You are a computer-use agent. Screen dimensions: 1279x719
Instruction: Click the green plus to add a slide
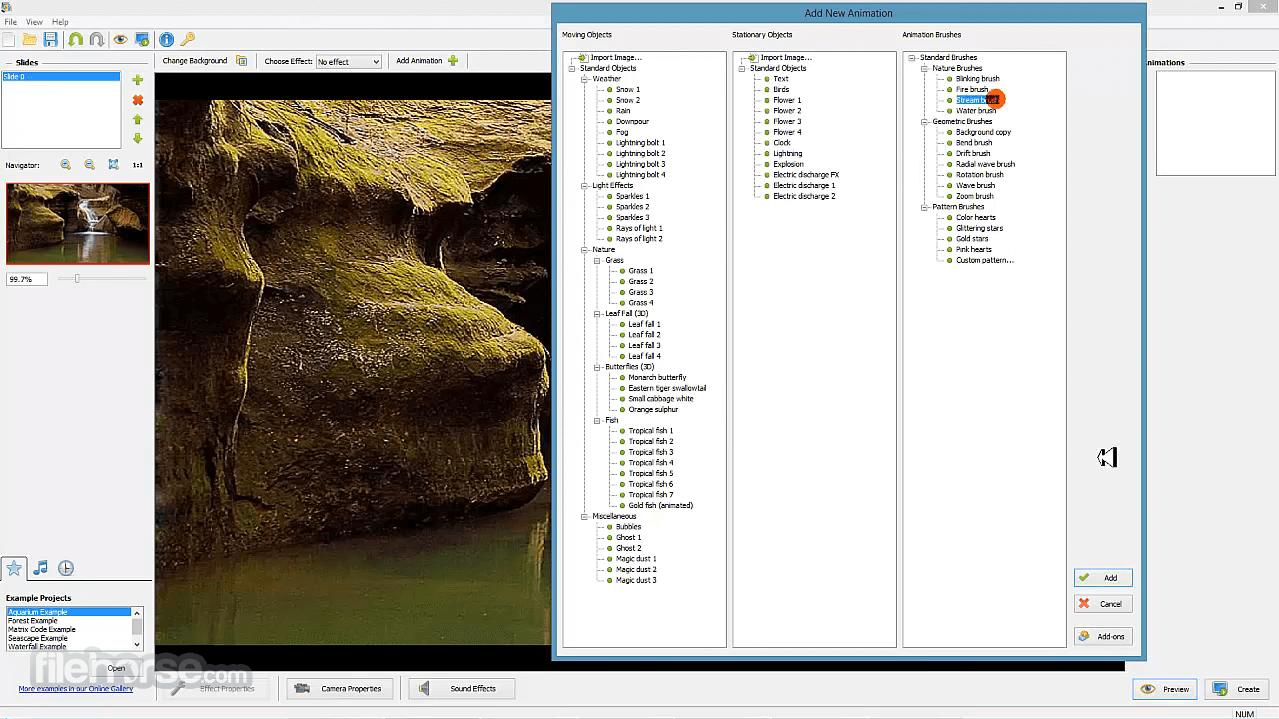coord(137,80)
